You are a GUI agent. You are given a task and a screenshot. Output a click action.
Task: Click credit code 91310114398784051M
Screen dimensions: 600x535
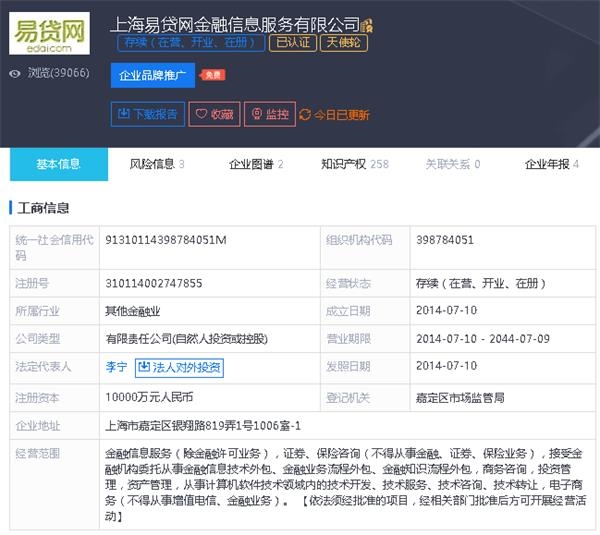pyautogui.click(x=166, y=240)
